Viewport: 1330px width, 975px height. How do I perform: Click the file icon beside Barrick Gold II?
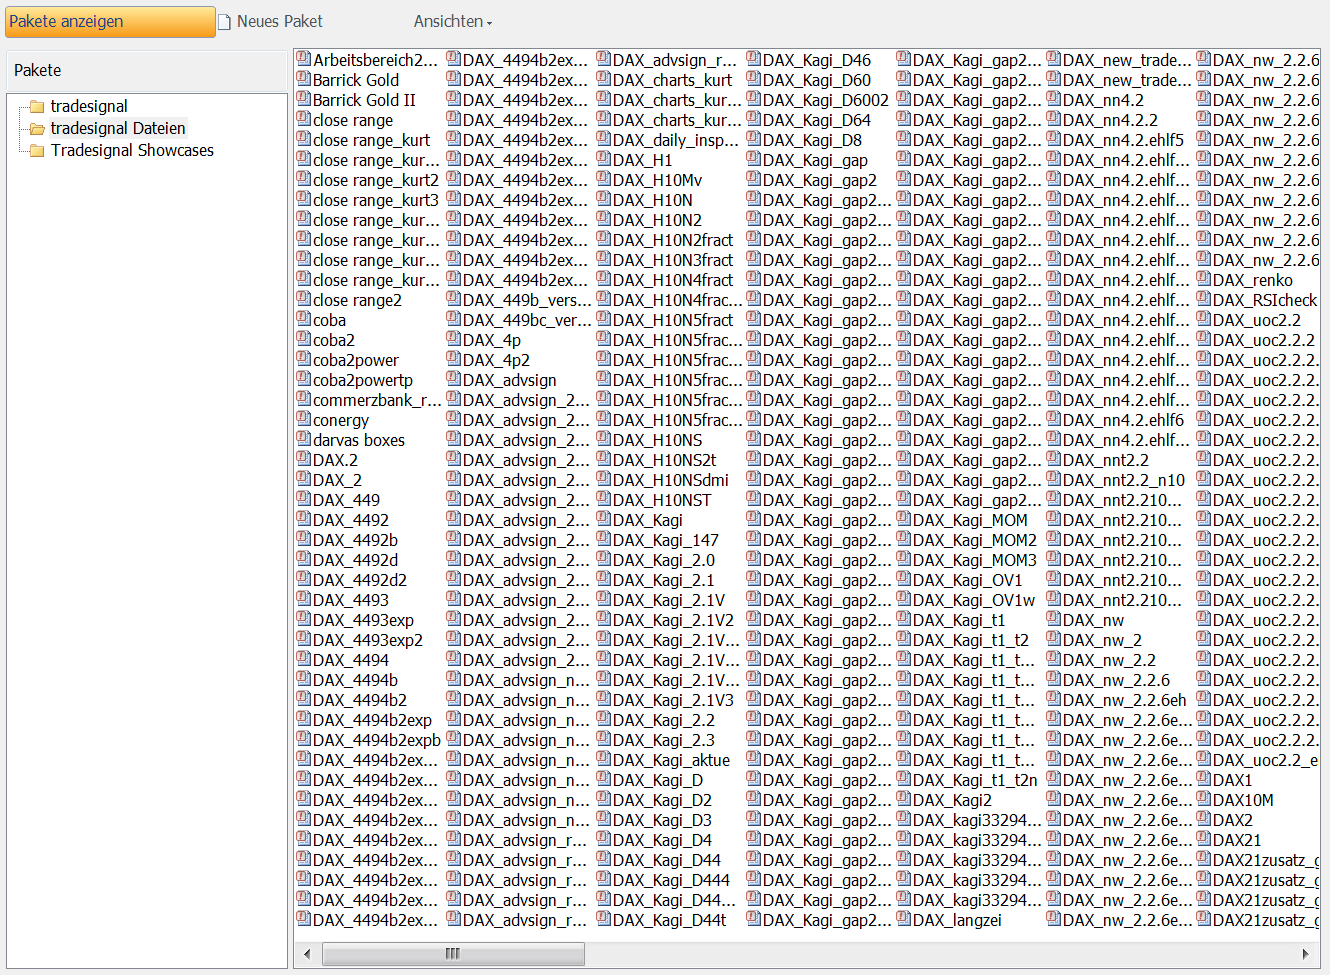click(304, 99)
